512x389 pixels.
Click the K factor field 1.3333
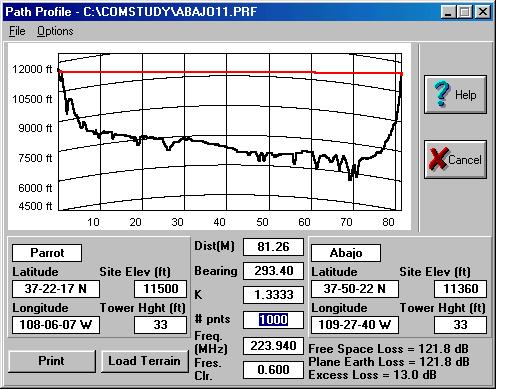pos(273,295)
